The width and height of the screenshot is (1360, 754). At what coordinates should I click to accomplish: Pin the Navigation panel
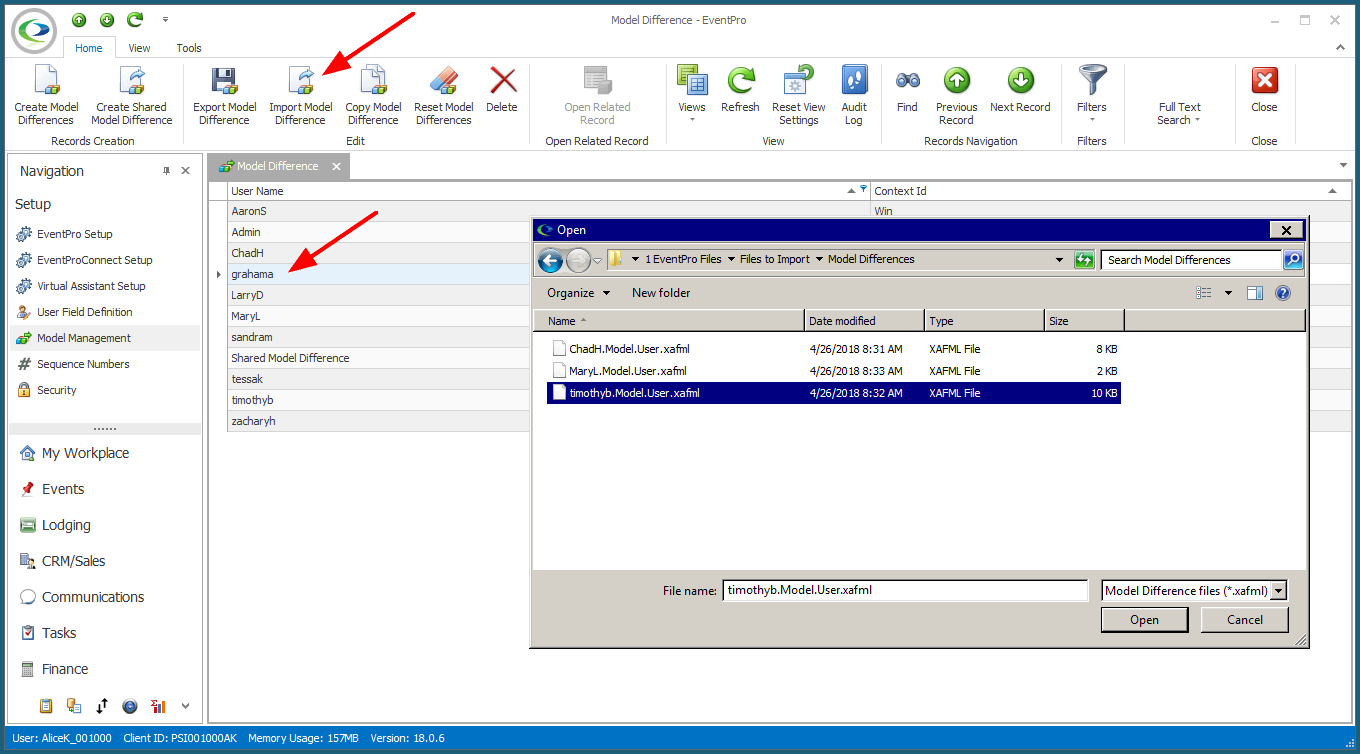(x=167, y=171)
